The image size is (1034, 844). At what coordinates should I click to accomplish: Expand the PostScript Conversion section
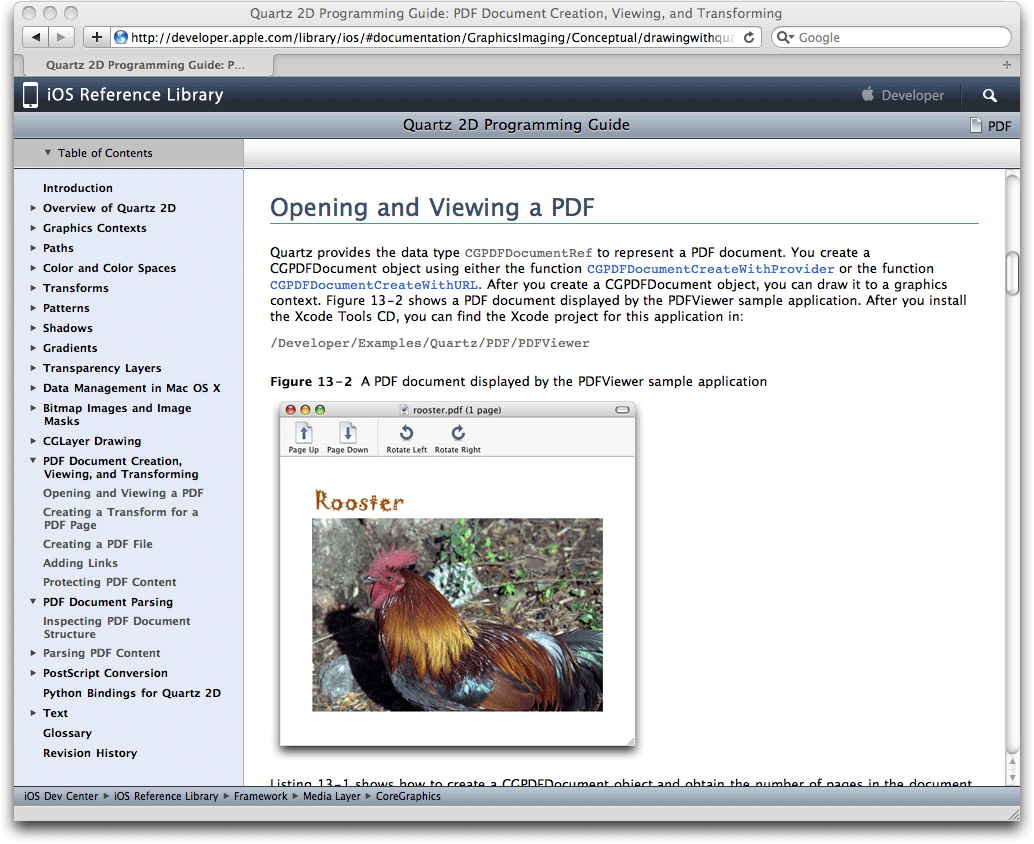[x=33, y=673]
